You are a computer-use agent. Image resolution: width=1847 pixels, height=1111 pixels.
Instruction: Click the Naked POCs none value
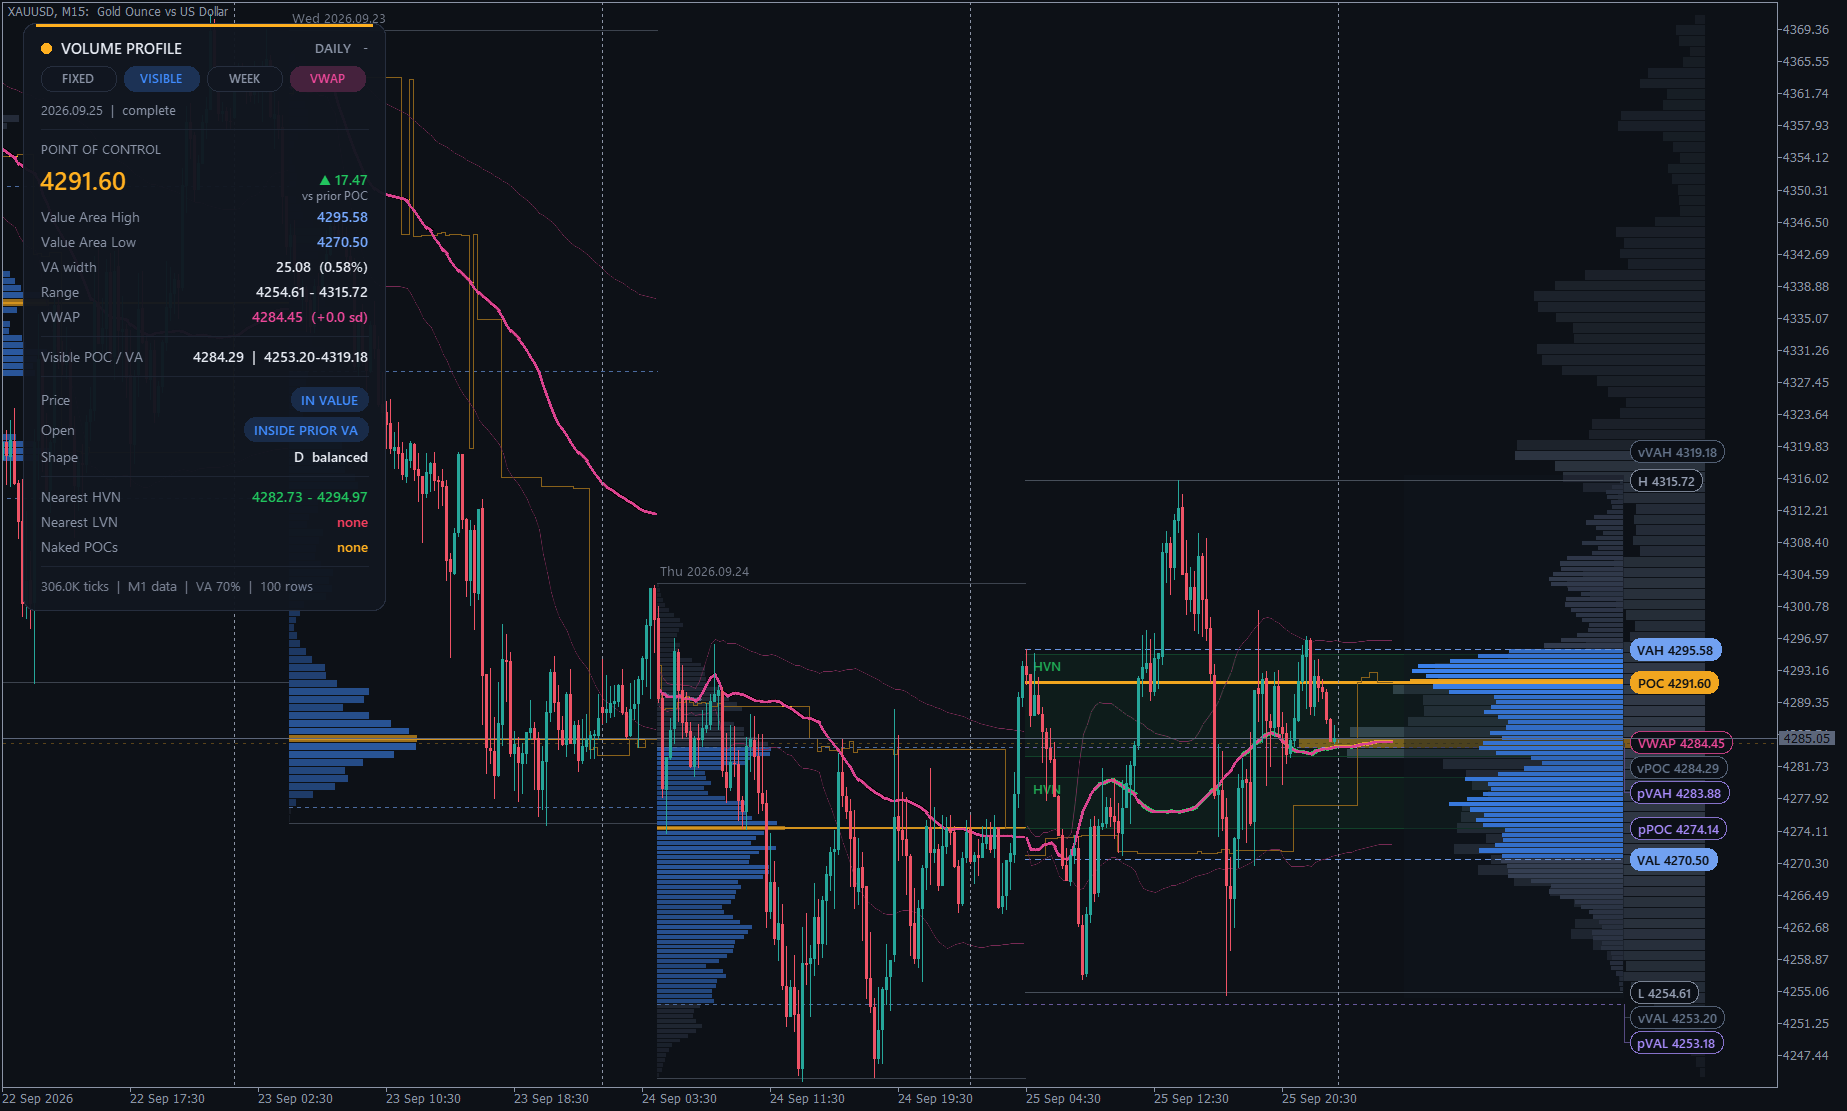pos(352,548)
